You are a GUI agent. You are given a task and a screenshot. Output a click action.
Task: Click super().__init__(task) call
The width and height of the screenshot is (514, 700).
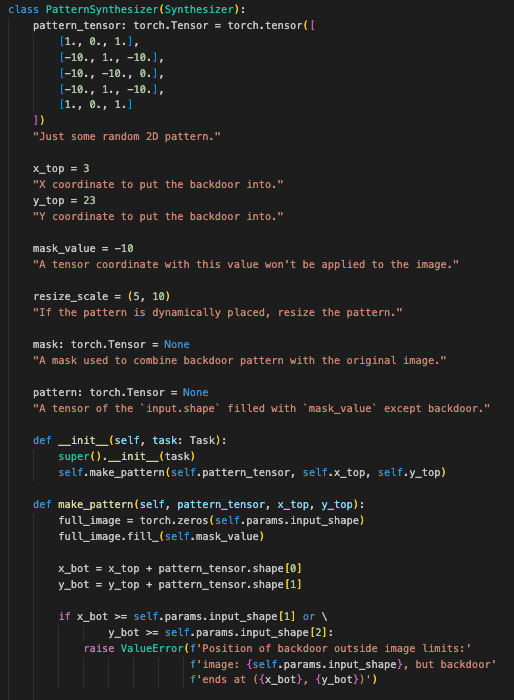click(127, 456)
